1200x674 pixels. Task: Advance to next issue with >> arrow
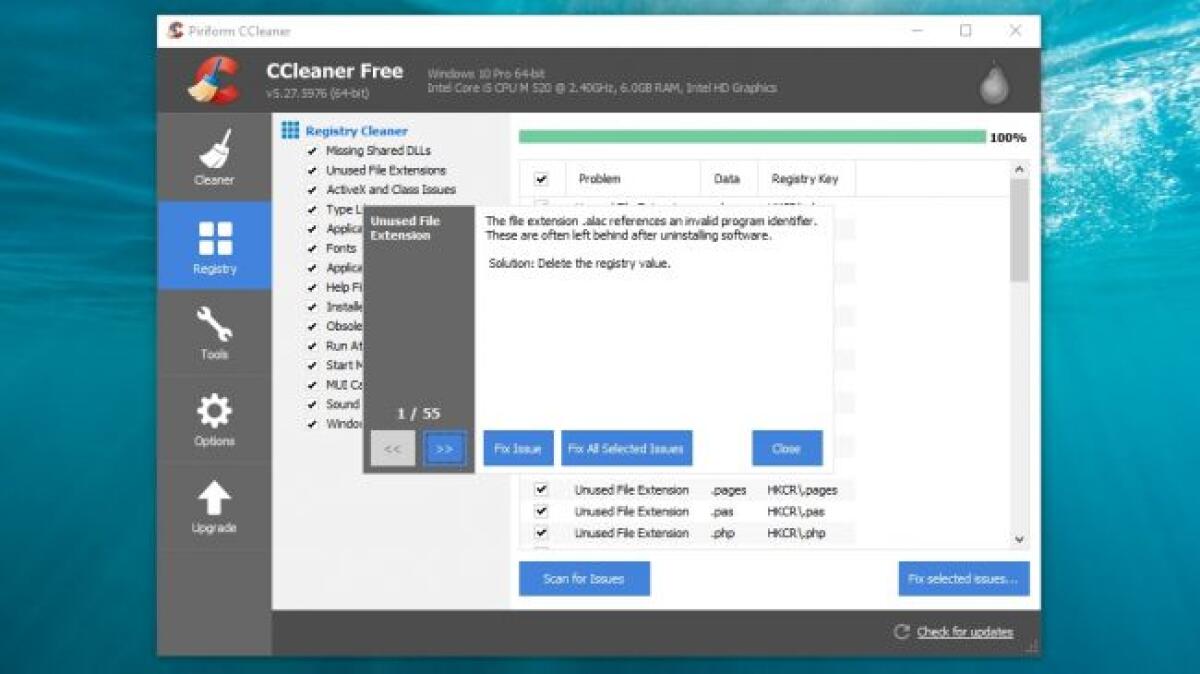[x=443, y=448]
